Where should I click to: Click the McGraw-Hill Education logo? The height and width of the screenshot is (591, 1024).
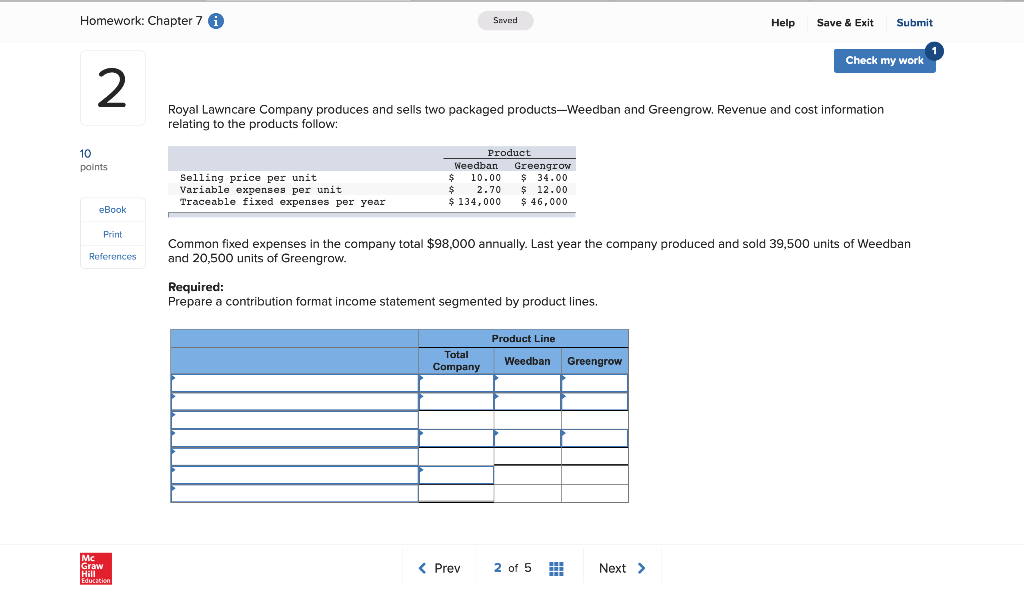click(x=95, y=569)
